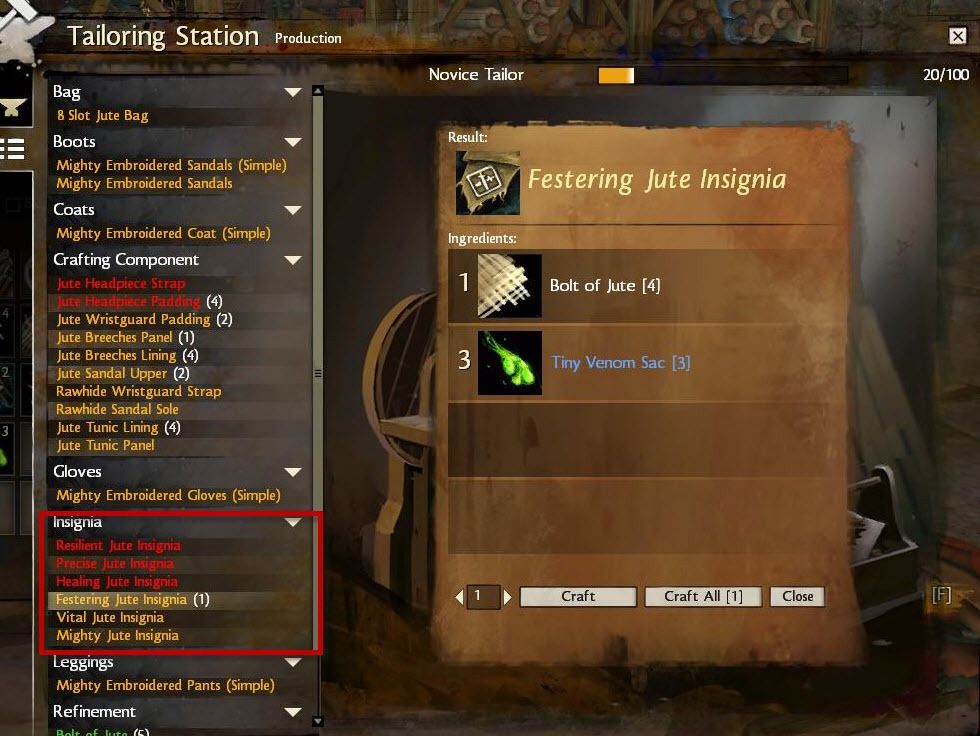This screenshot has height=736, width=980.
Task: Click the Bolt of Jute ingredient icon
Action: point(509,286)
